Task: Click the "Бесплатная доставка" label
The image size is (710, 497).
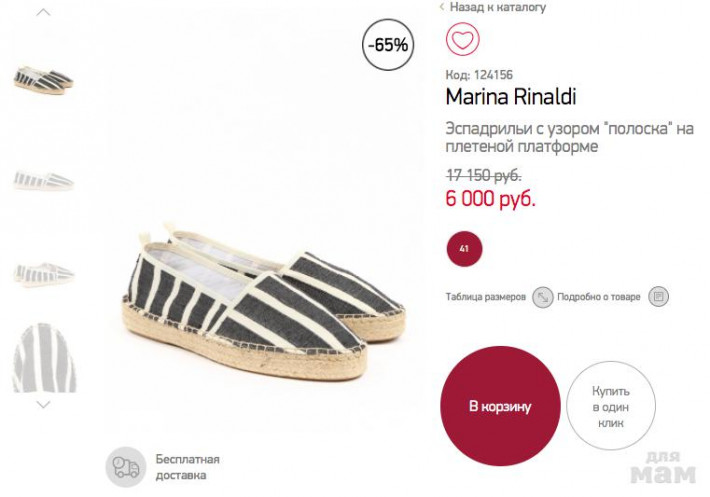Action: [x=187, y=467]
